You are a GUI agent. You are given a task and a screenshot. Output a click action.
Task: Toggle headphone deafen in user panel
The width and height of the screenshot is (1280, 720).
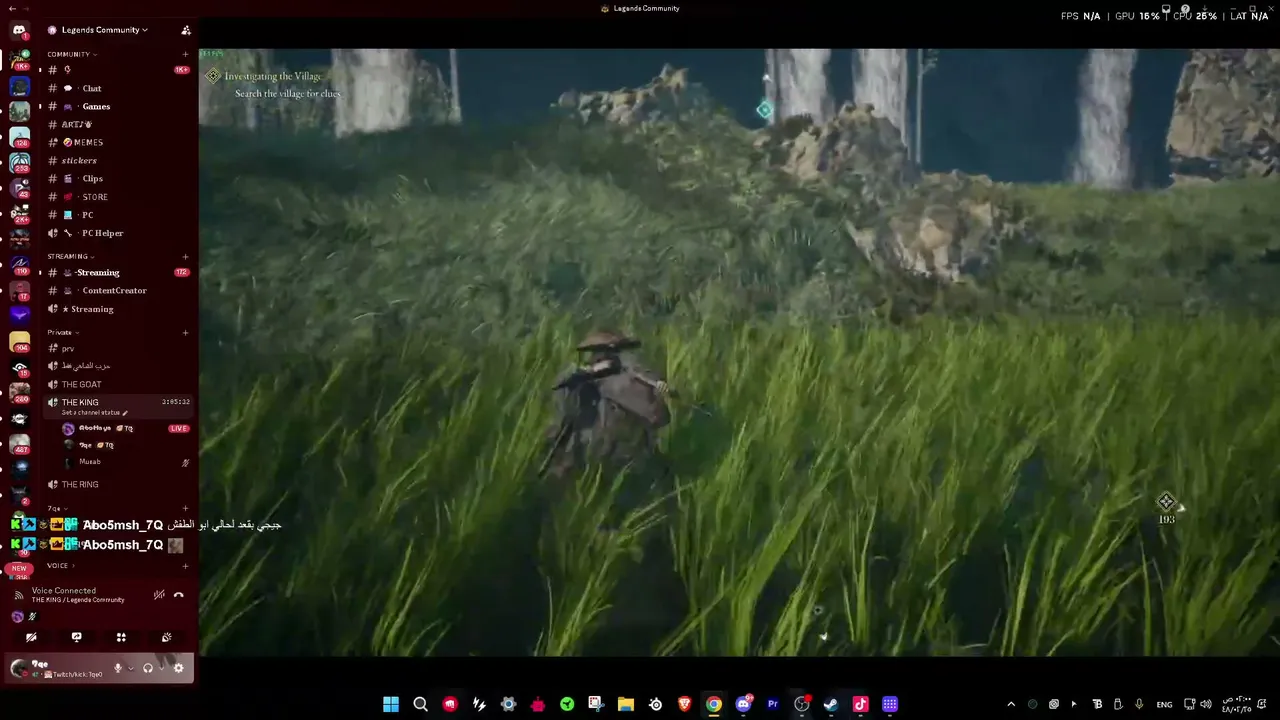pyautogui.click(x=148, y=668)
